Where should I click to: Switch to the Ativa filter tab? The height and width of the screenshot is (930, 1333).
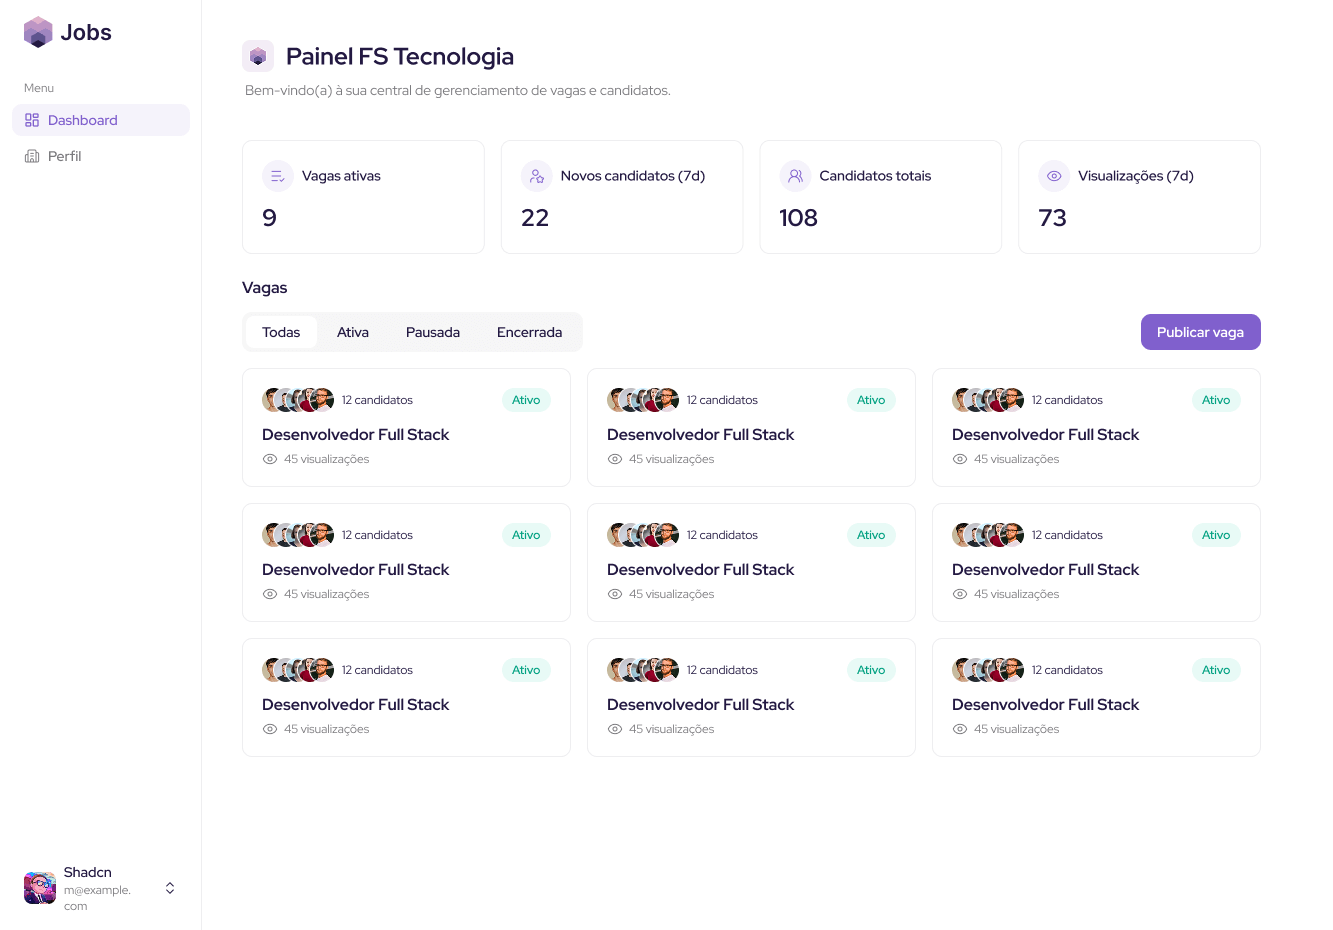[x=353, y=332]
